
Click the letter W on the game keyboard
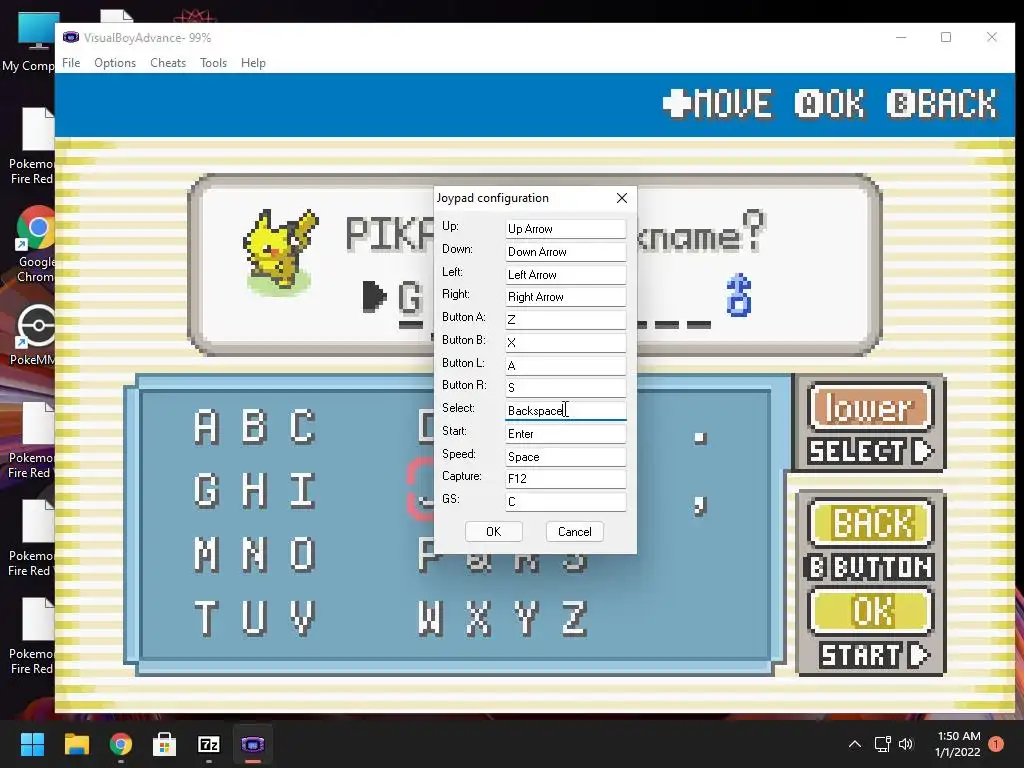(x=430, y=618)
